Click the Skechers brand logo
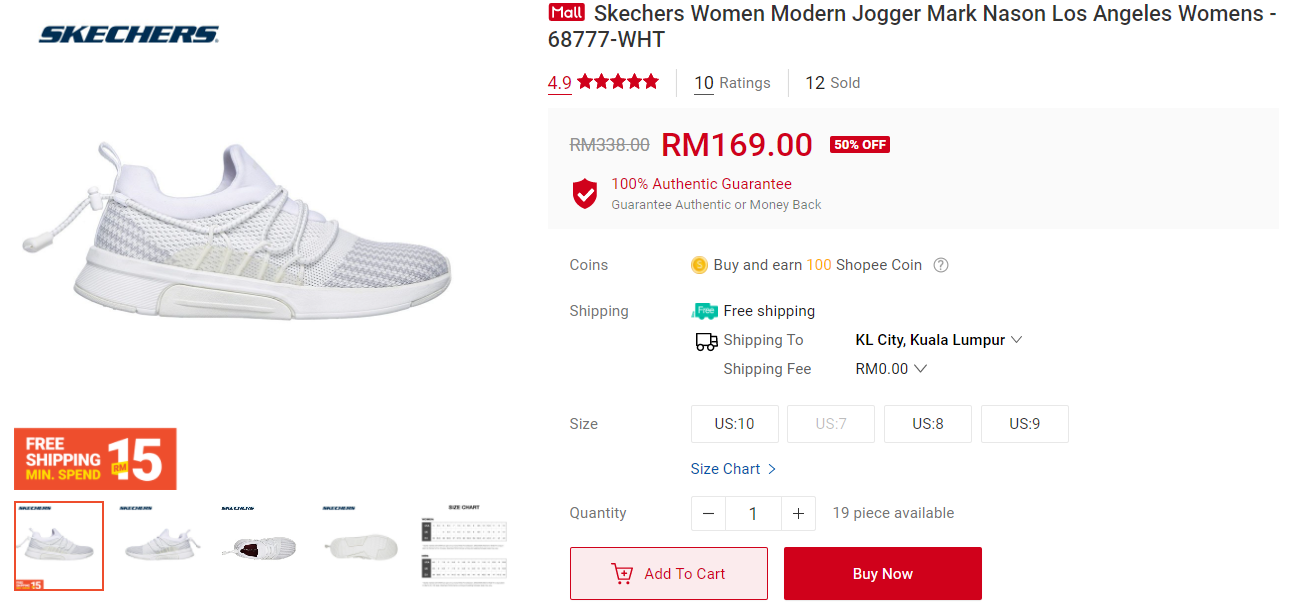 tap(128, 35)
